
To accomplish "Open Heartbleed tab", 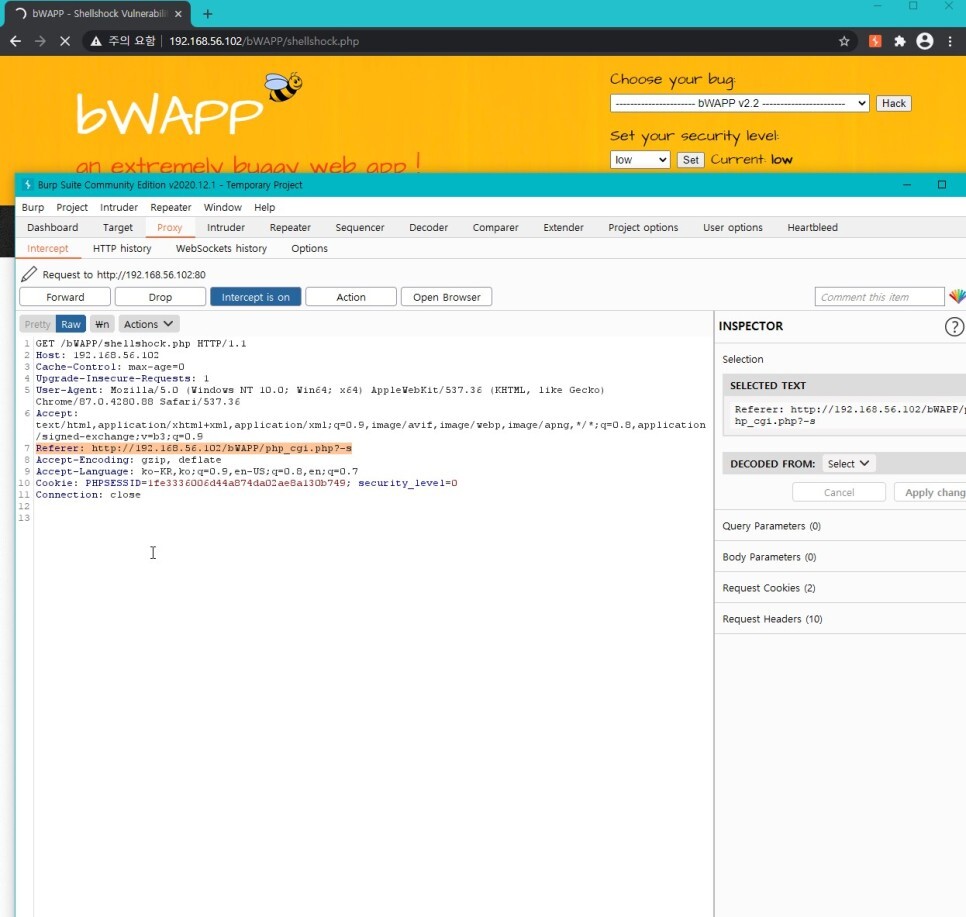I will [812, 227].
